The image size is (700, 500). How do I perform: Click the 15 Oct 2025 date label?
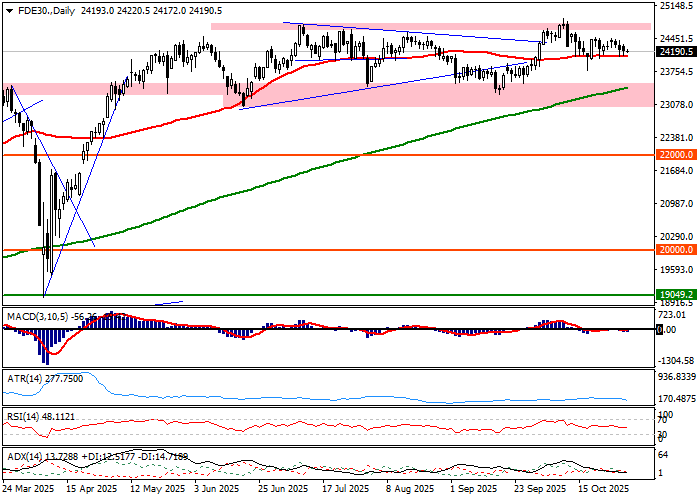click(x=601, y=490)
